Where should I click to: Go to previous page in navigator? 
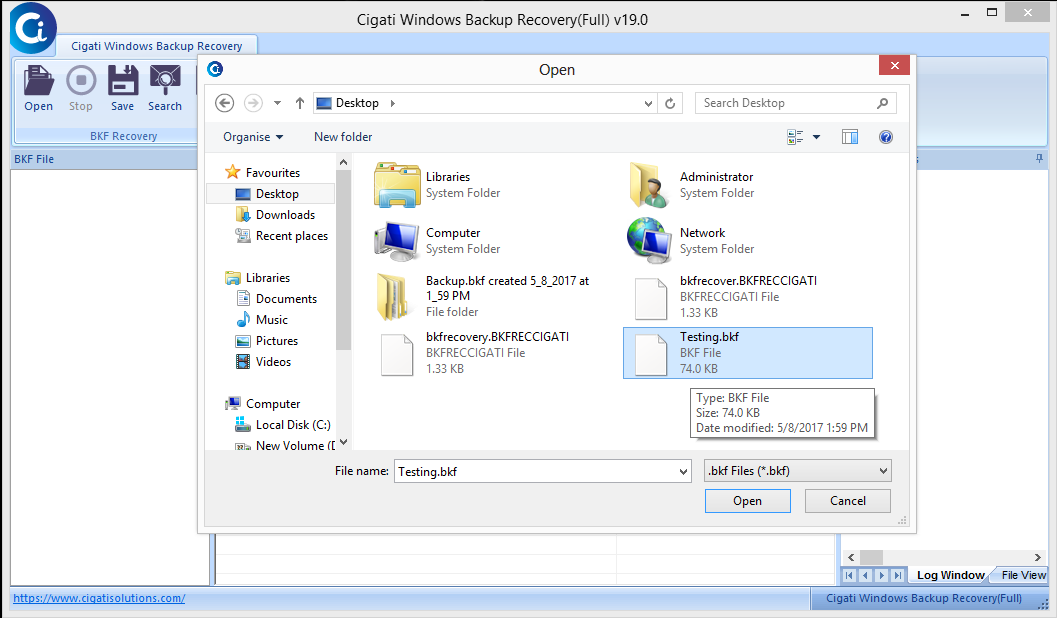tap(866, 575)
